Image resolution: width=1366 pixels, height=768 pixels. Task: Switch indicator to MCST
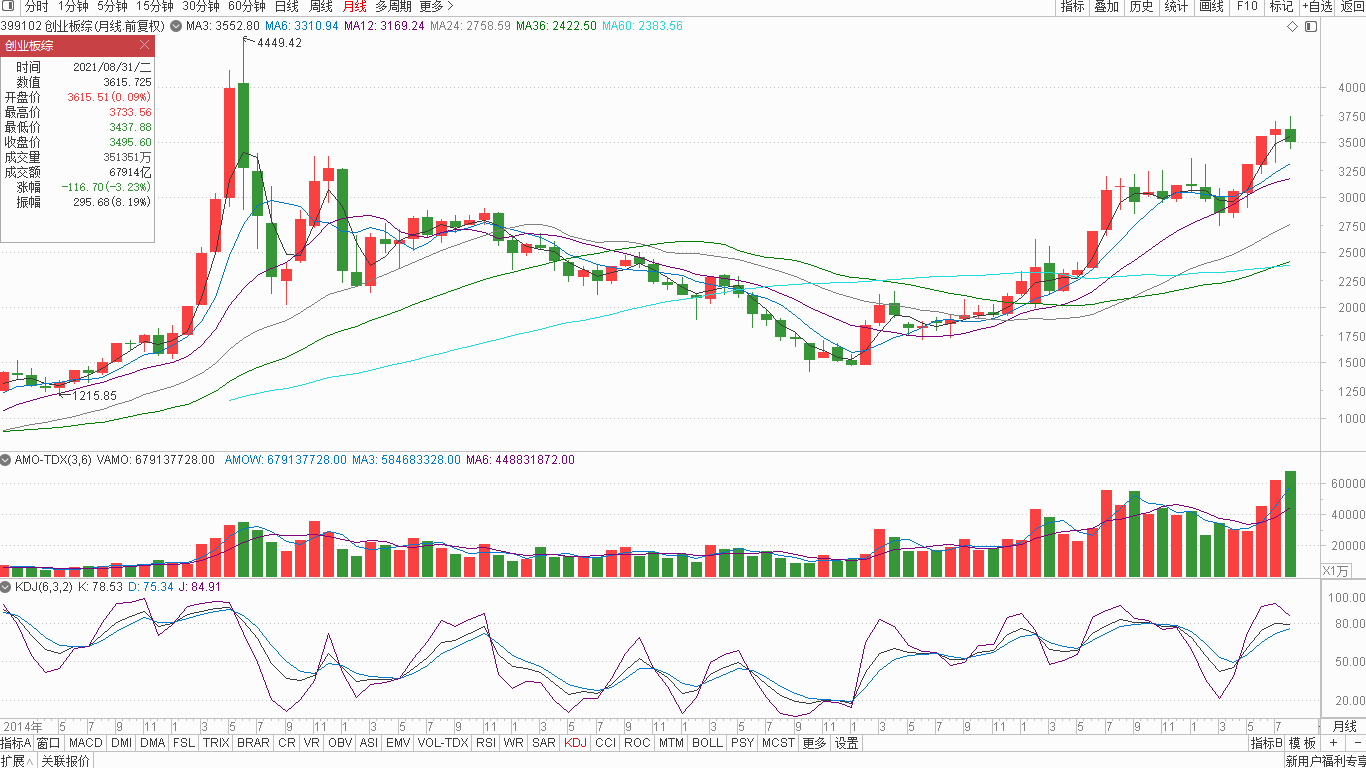coord(778,743)
